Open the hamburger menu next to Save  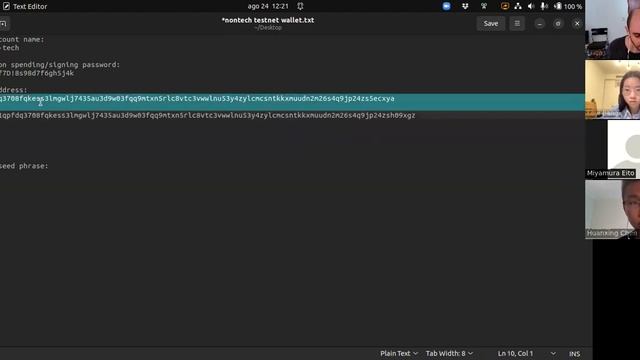[517, 24]
